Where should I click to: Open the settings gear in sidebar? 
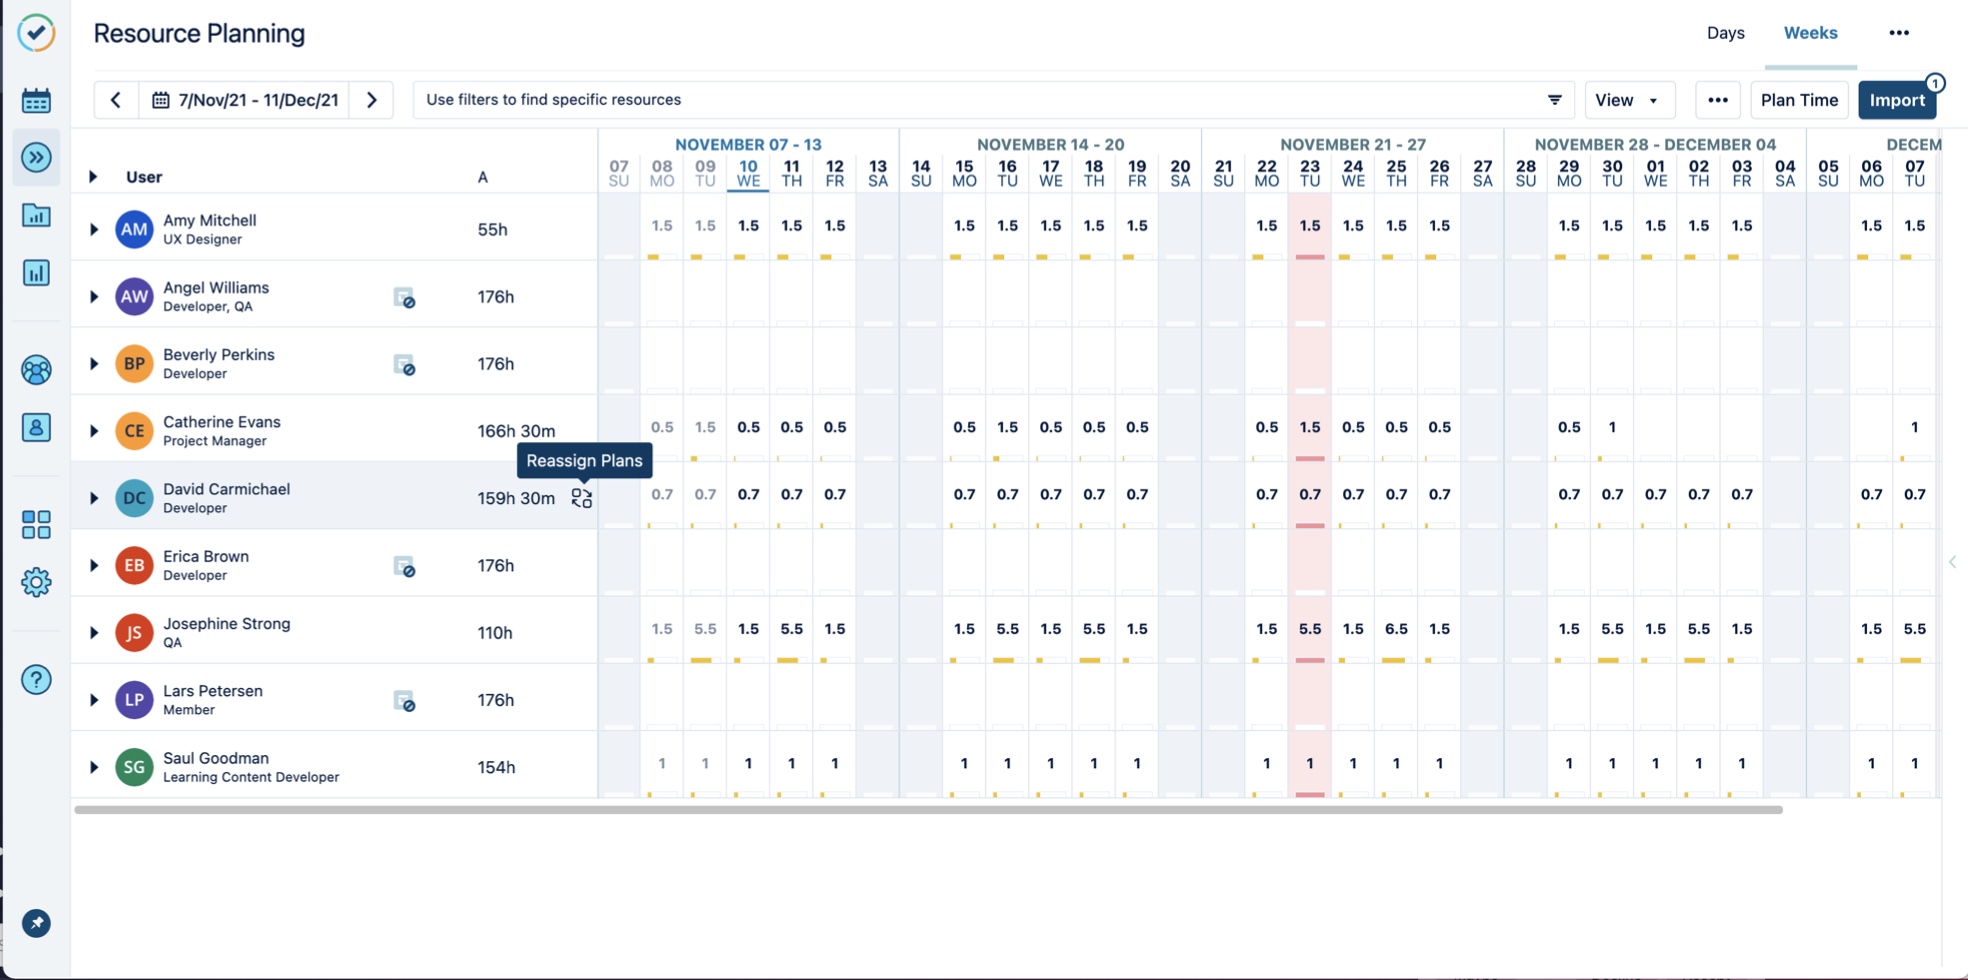pos(36,582)
